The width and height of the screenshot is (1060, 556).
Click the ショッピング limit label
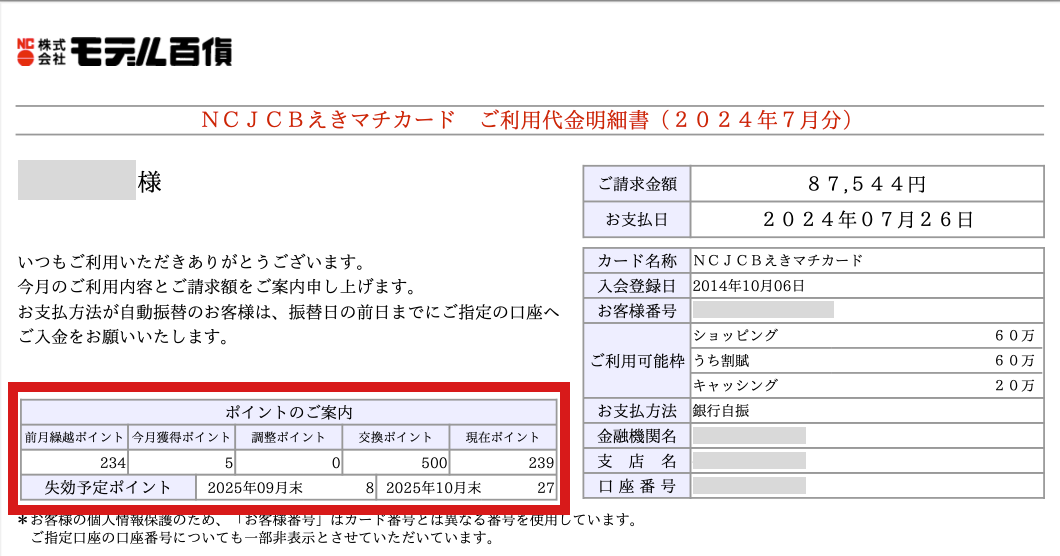(736, 335)
